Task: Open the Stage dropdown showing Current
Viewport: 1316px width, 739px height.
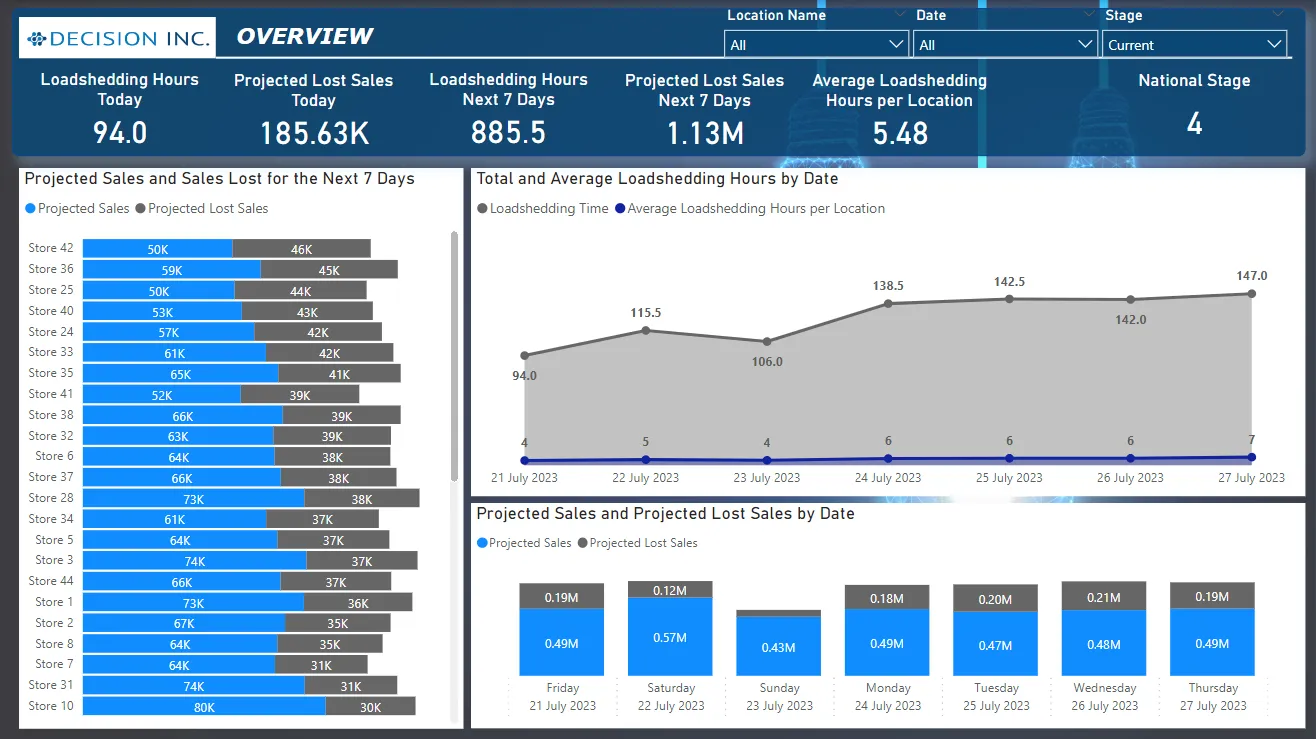Action: 1194,45
